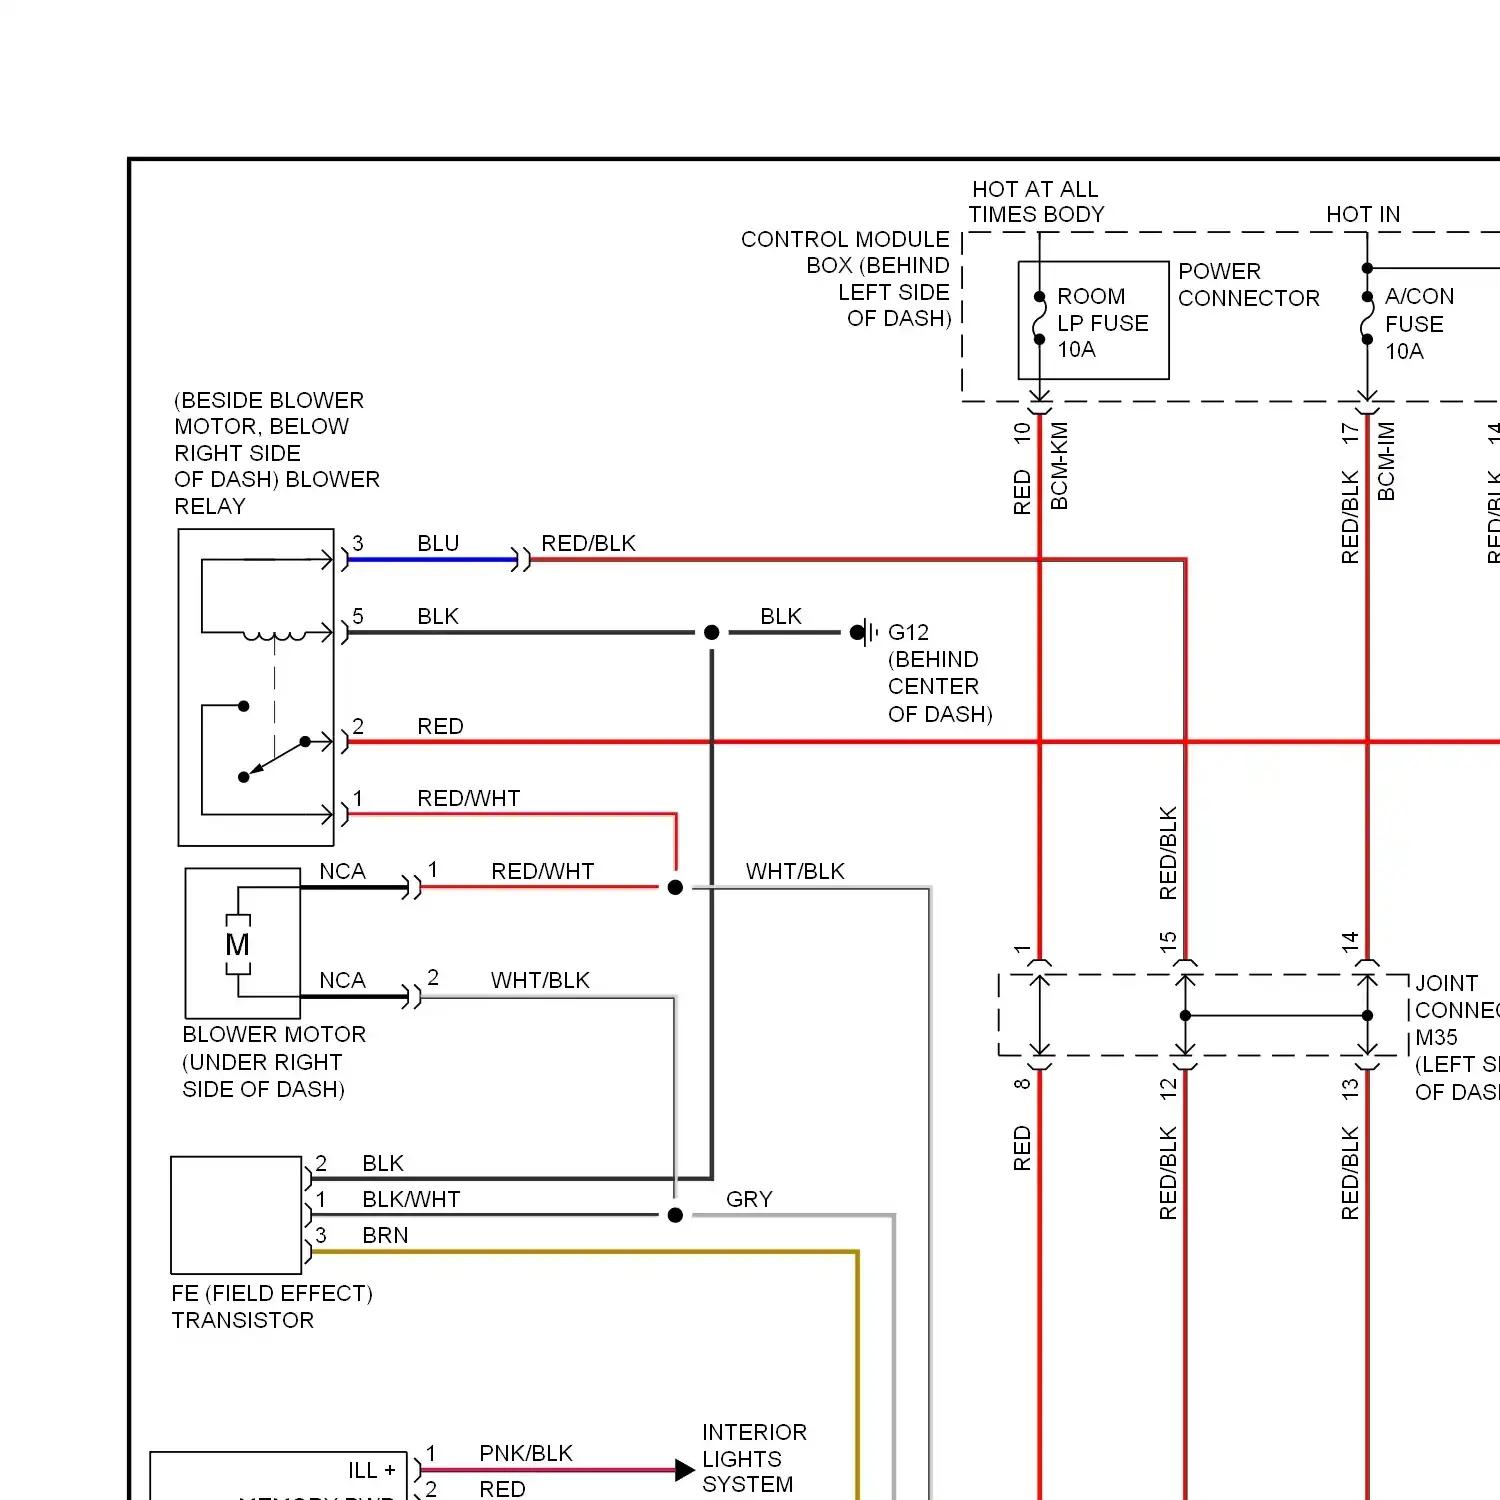Click 'RED/BLK' label after the BLU connector
The width and height of the screenshot is (1500, 1500).
[588, 543]
